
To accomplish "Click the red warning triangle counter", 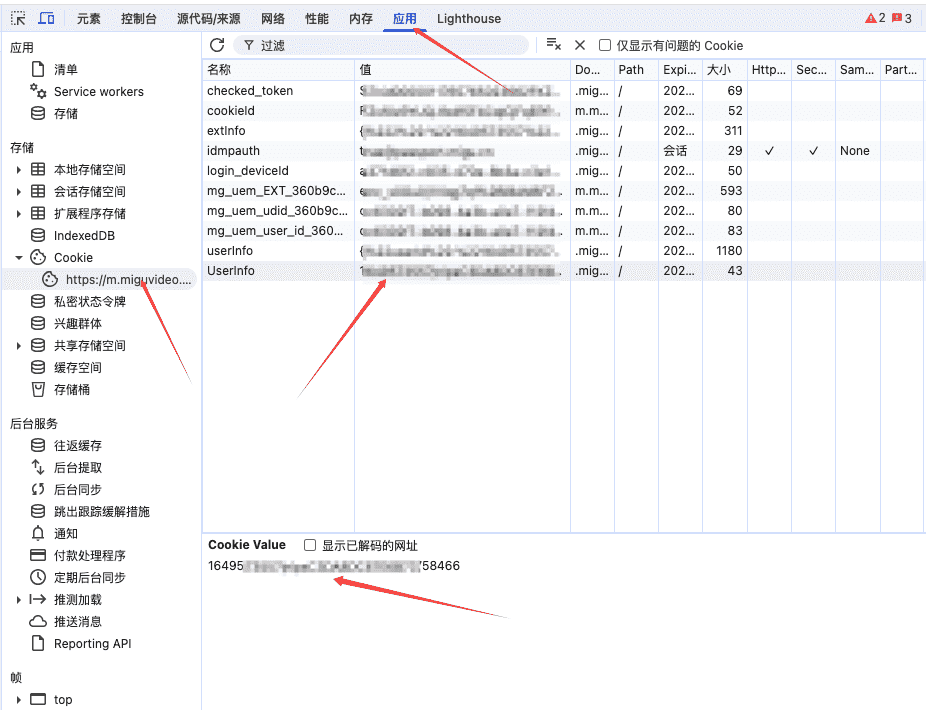I will coord(875,19).
